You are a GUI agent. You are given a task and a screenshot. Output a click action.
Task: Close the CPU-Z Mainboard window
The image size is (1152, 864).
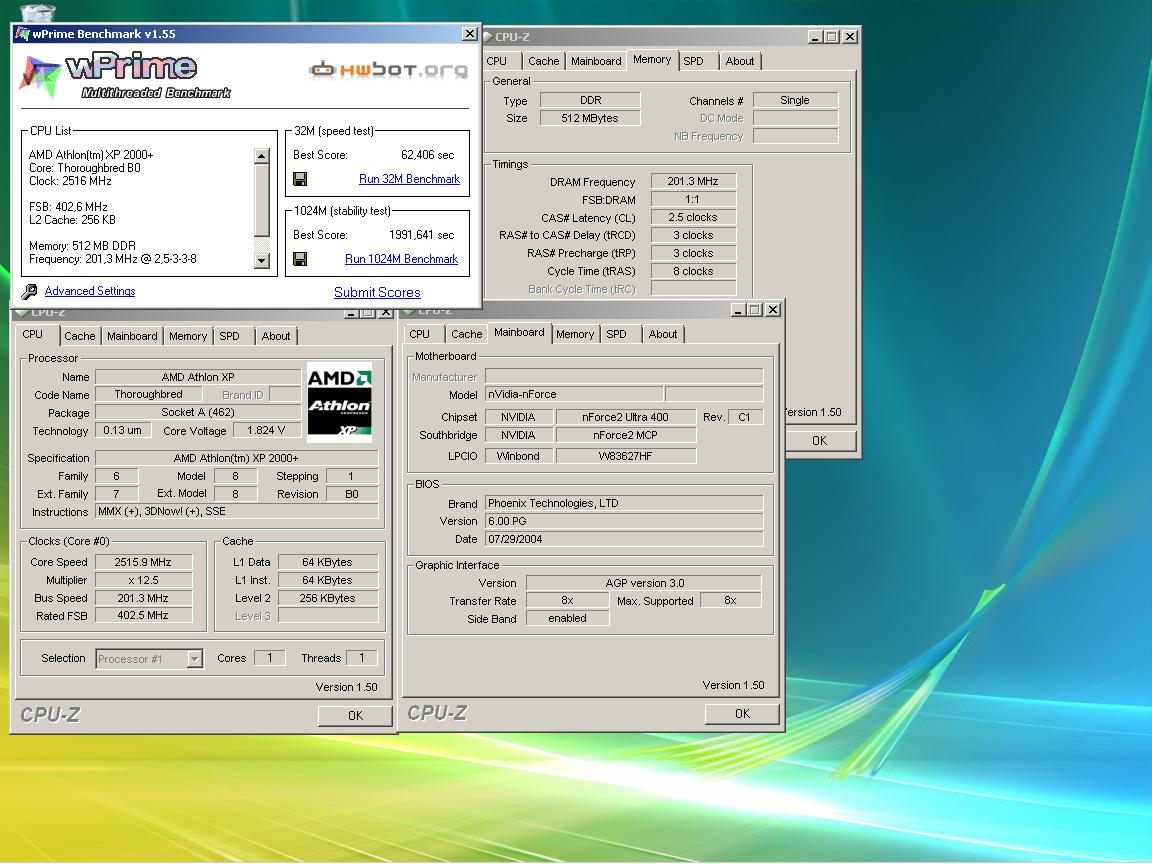pyautogui.click(x=773, y=309)
